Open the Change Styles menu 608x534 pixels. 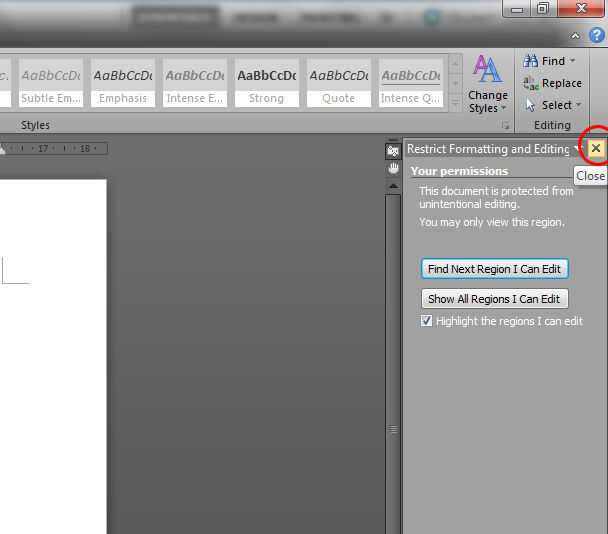488,84
